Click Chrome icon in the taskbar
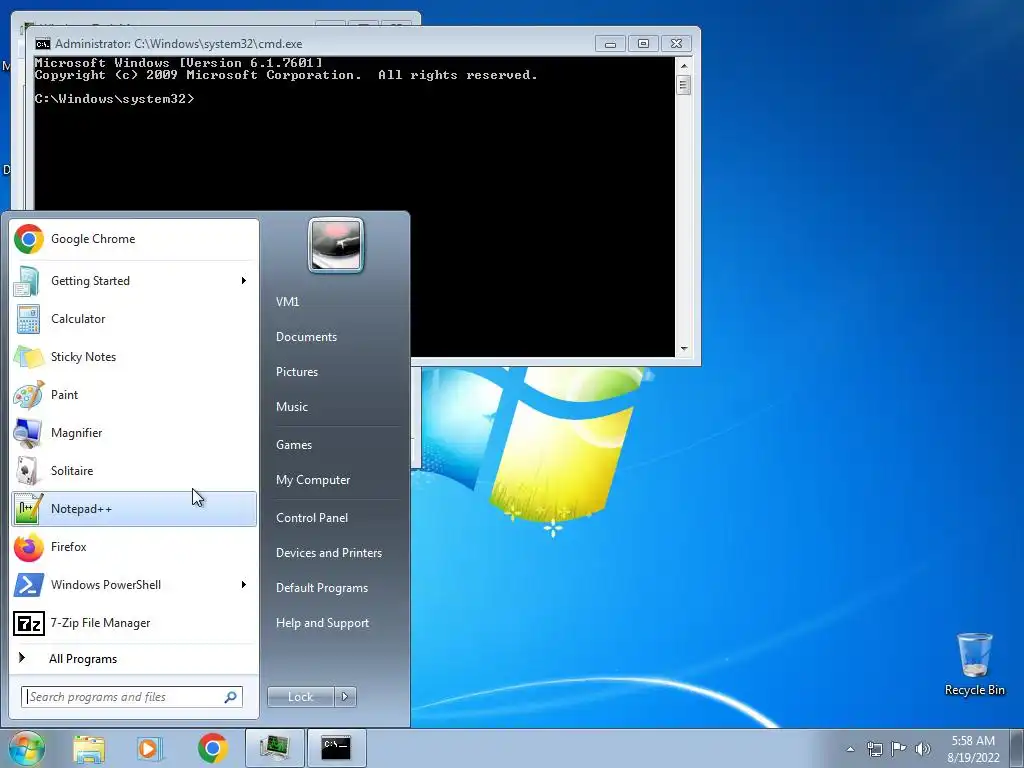 (x=212, y=748)
